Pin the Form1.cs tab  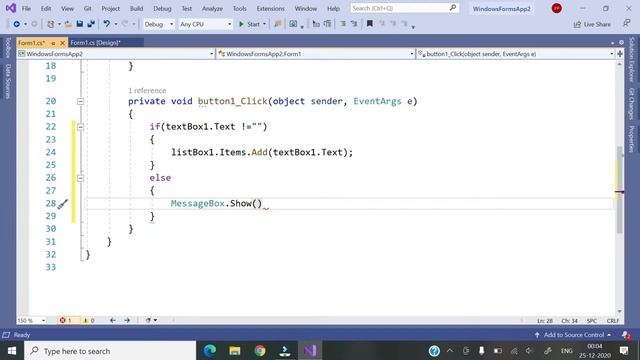[53, 43]
